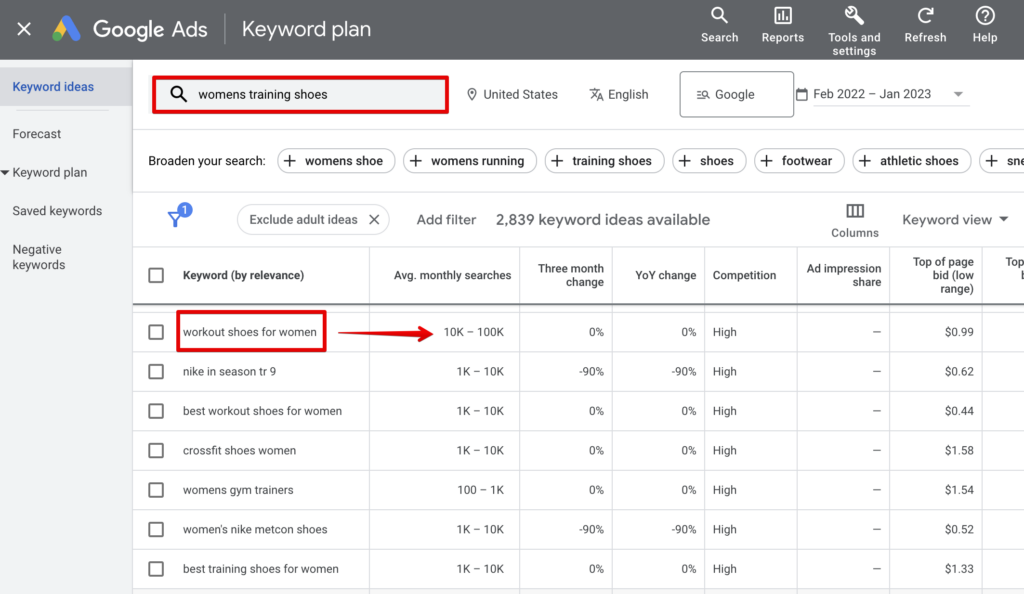Viewport: 1024px width, 594px height.
Task: Check the 'workout shoes for women' row
Action: pos(156,332)
